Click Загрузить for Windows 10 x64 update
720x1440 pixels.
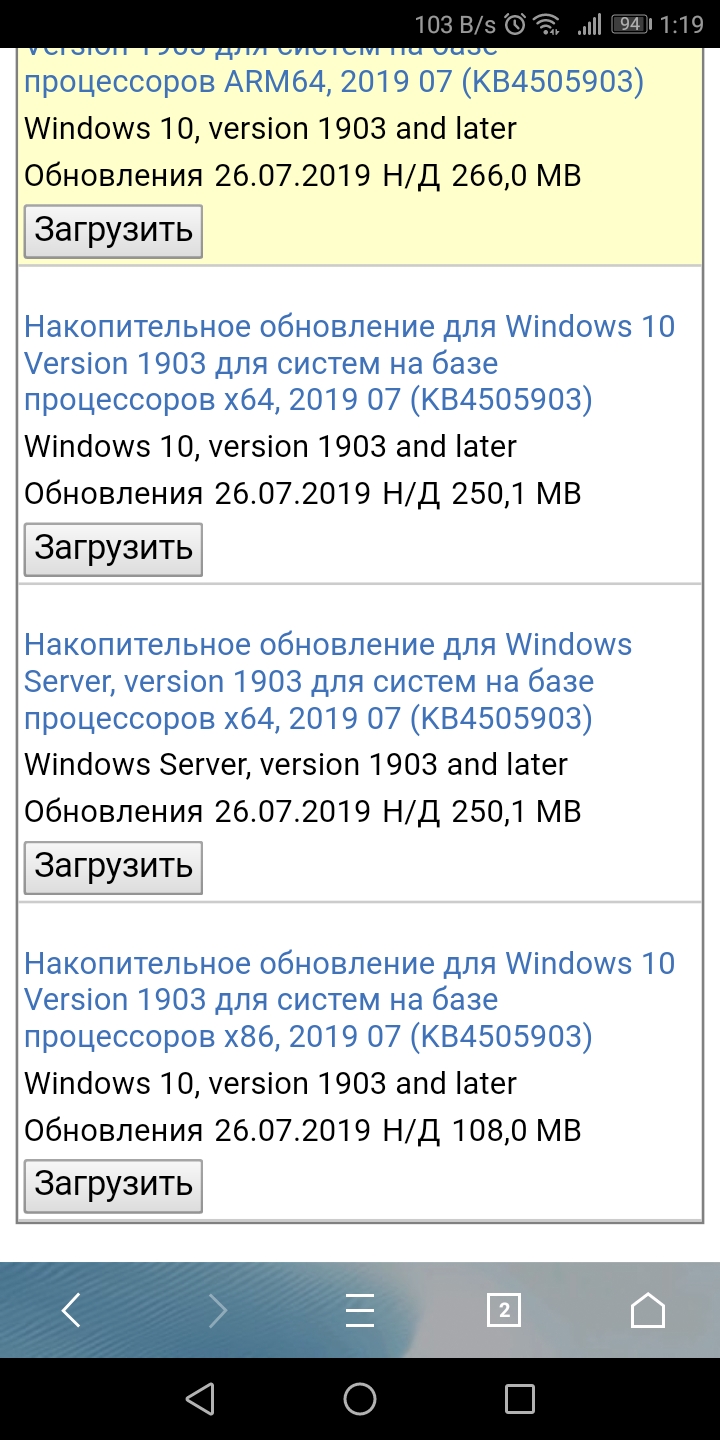113,549
